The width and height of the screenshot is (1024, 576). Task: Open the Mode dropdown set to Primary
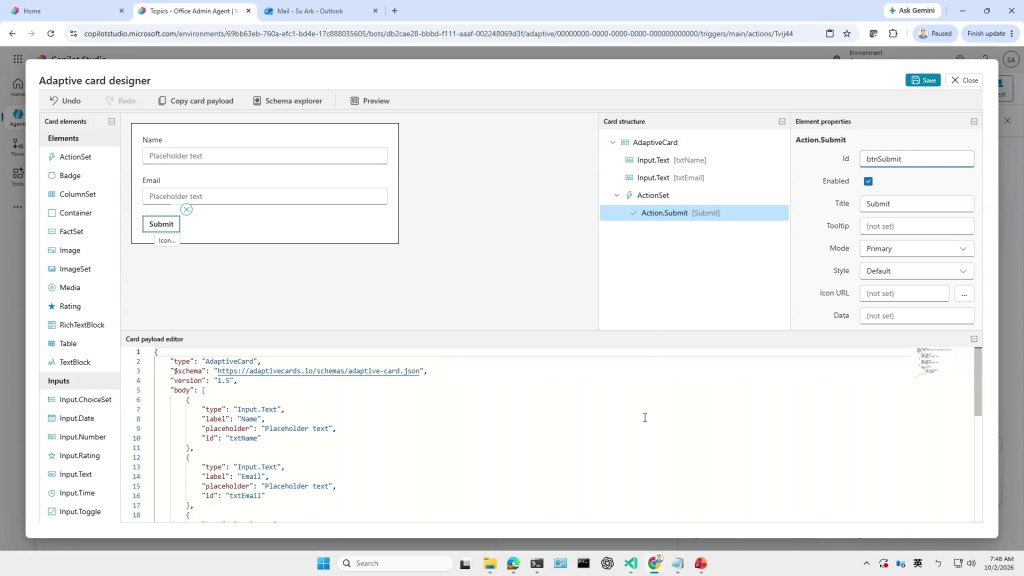(x=916, y=249)
